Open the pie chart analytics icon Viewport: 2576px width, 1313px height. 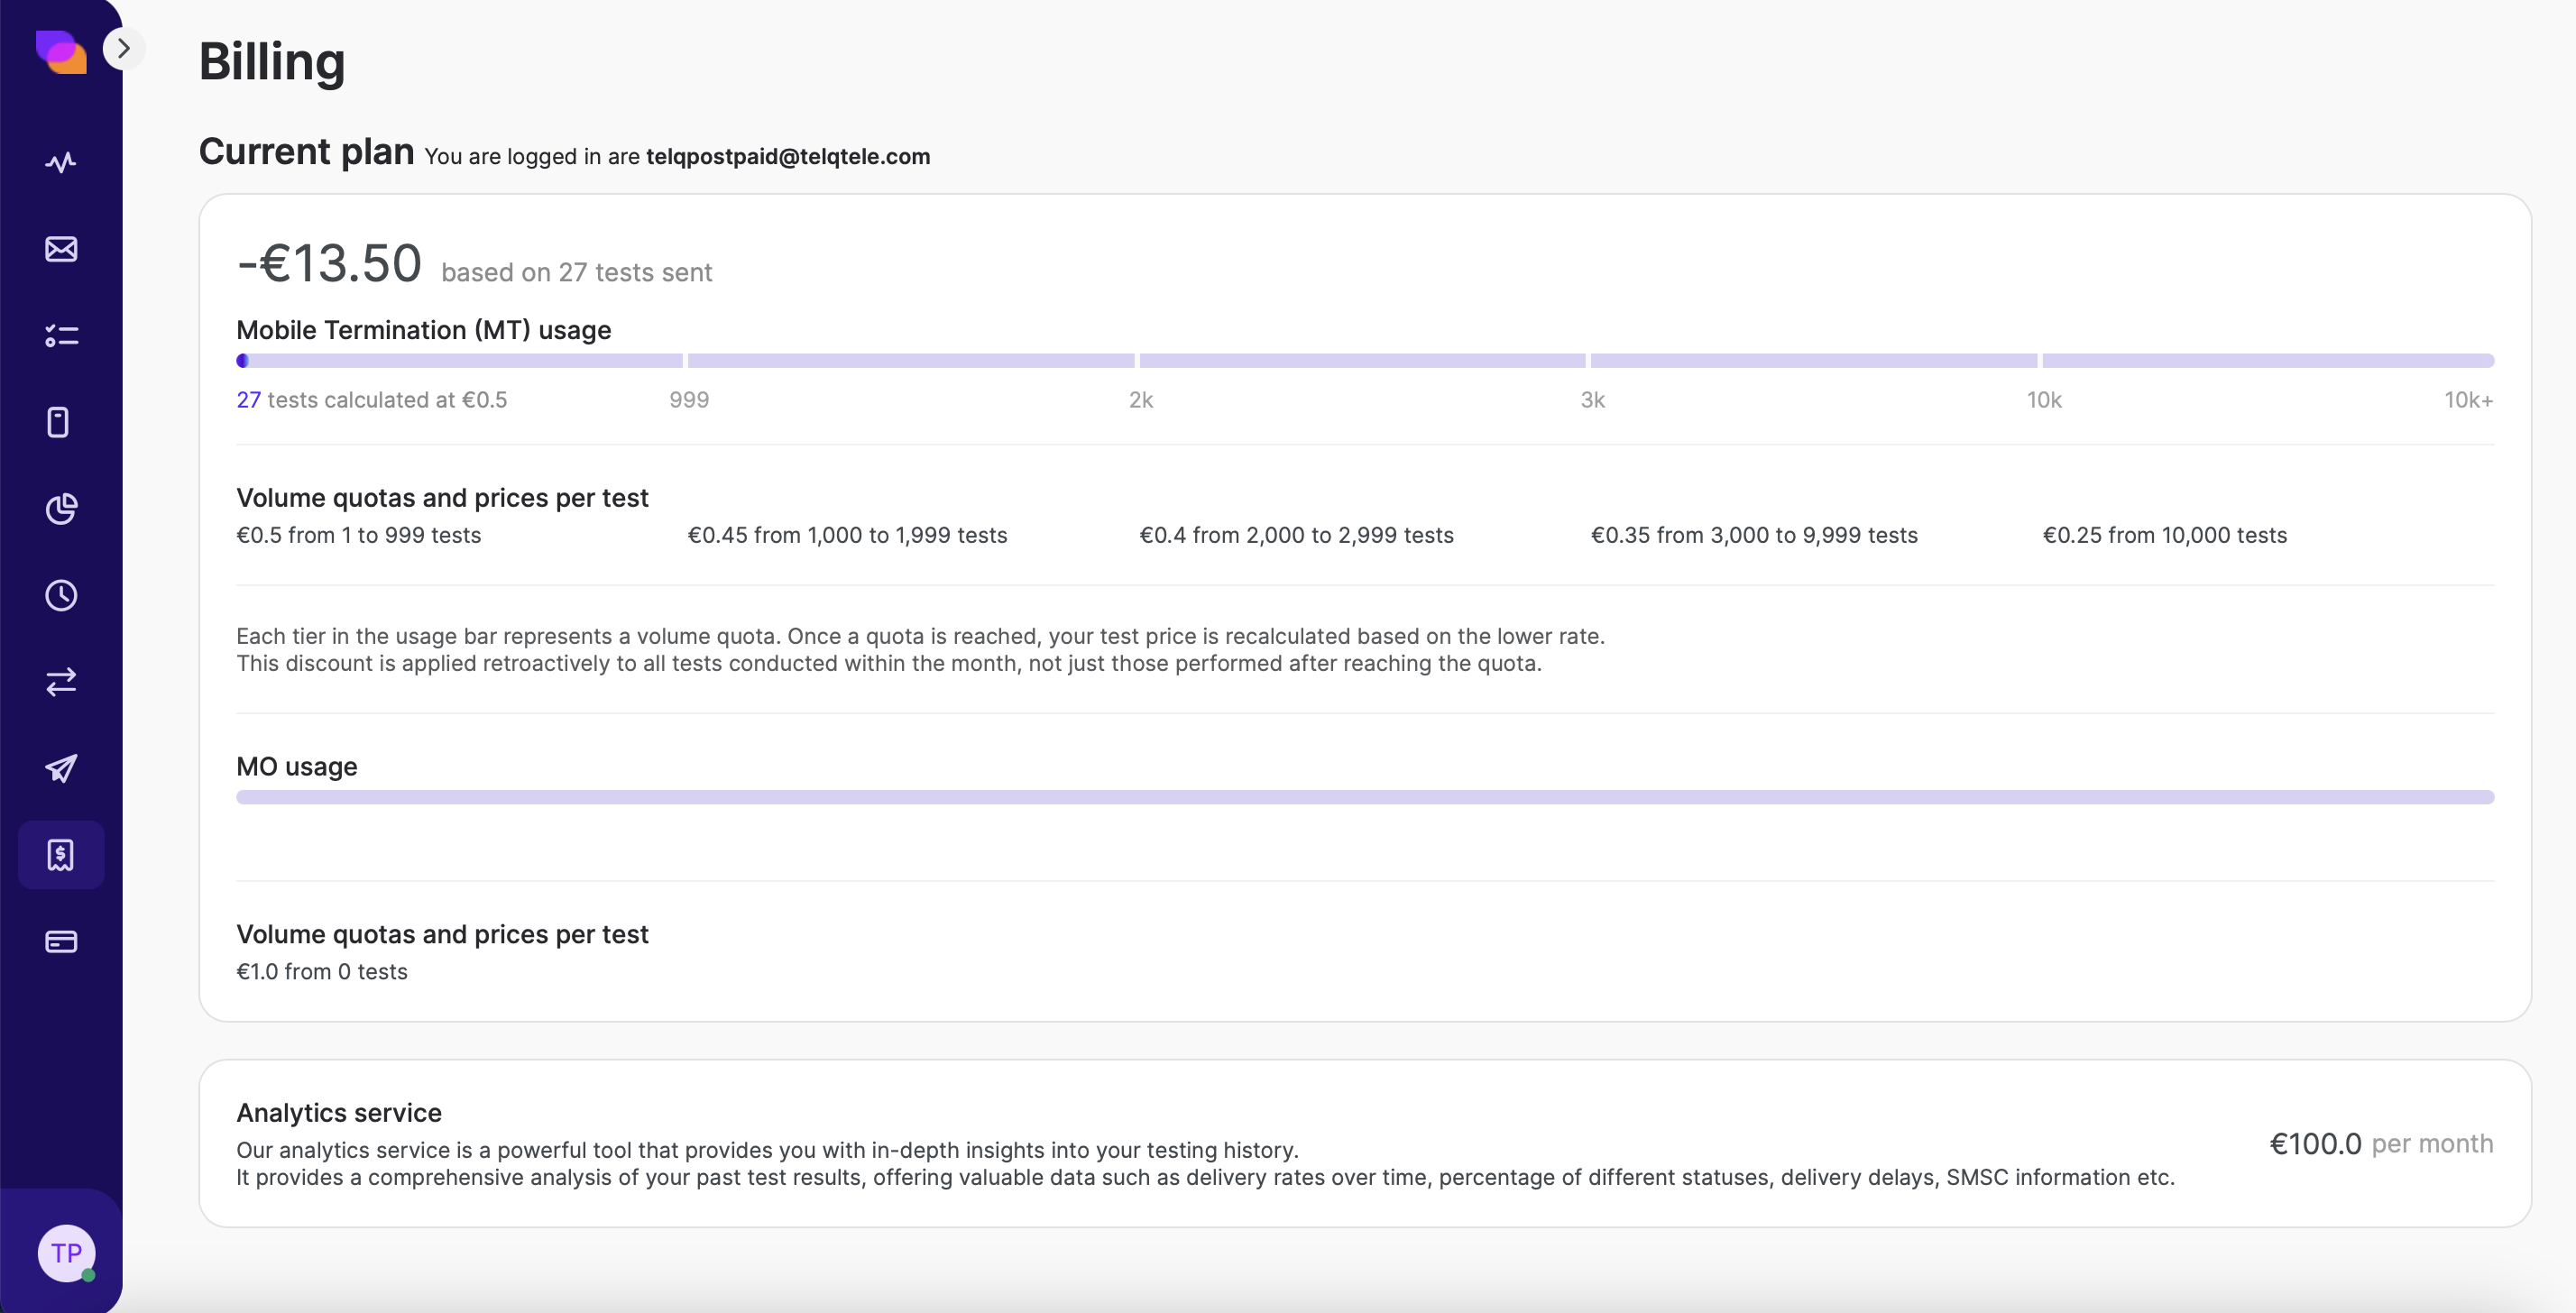coord(61,509)
